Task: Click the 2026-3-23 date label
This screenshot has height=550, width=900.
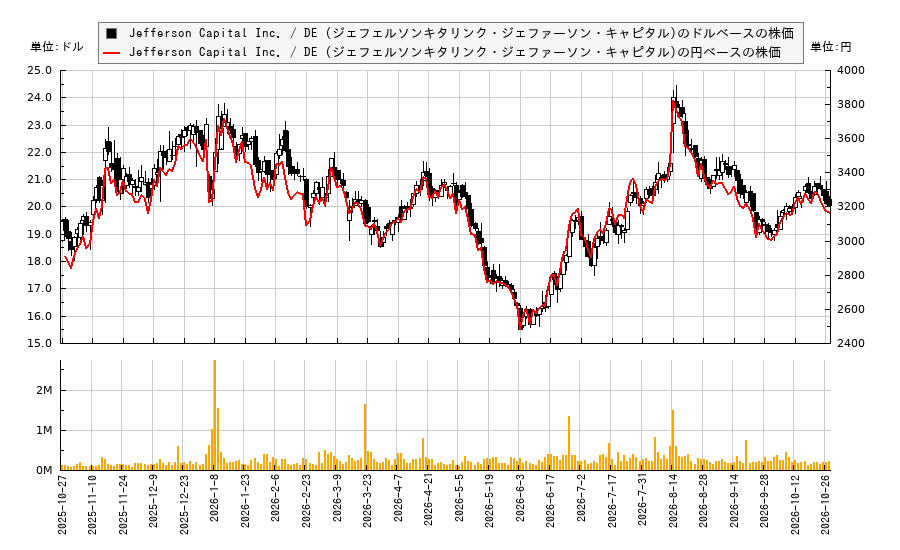Action: tap(367, 502)
